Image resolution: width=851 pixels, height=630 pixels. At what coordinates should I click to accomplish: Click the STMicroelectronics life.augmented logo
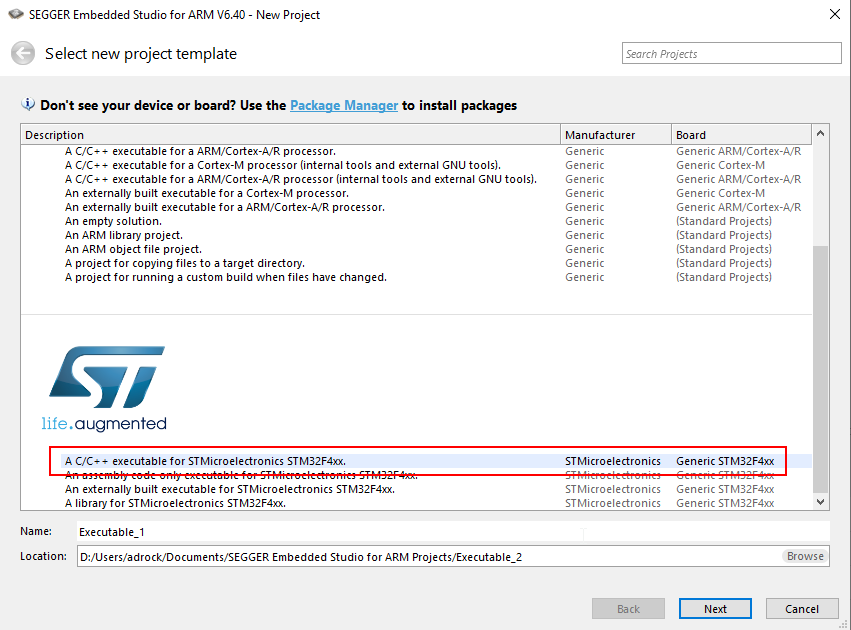pos(108,386)
